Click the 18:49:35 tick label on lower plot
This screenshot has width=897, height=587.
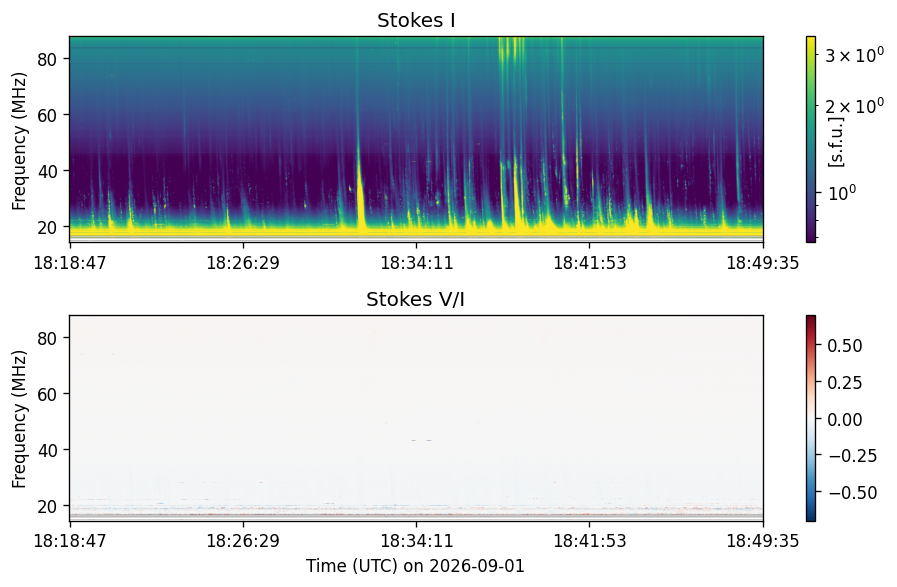tap(763, 541)
